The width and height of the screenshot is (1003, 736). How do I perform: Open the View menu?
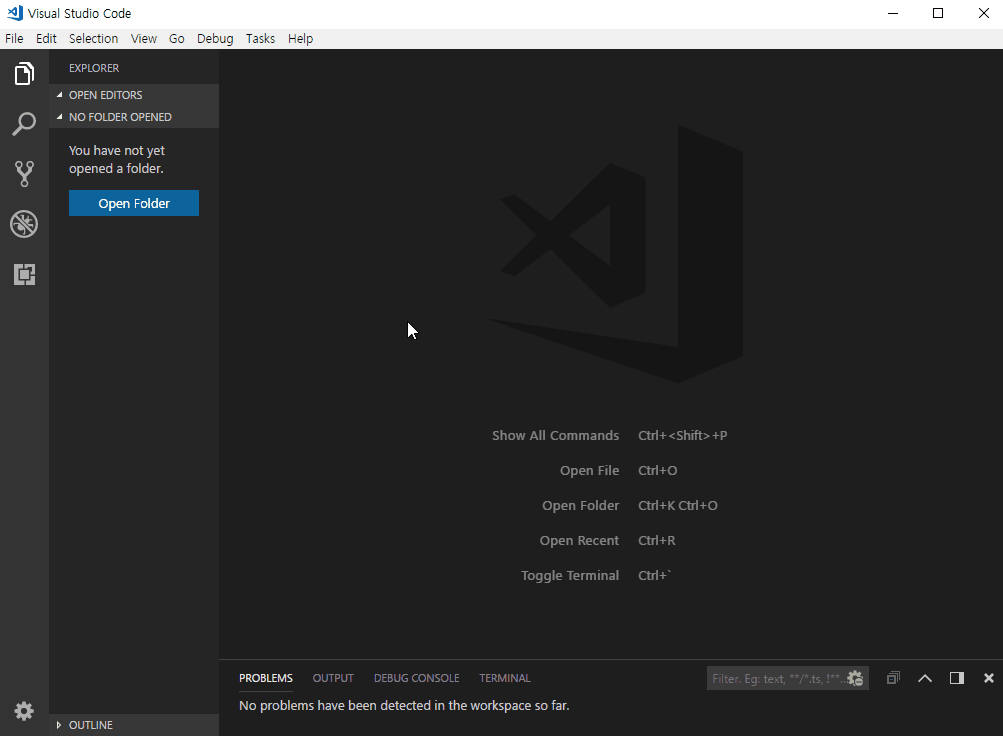[144, 38]
